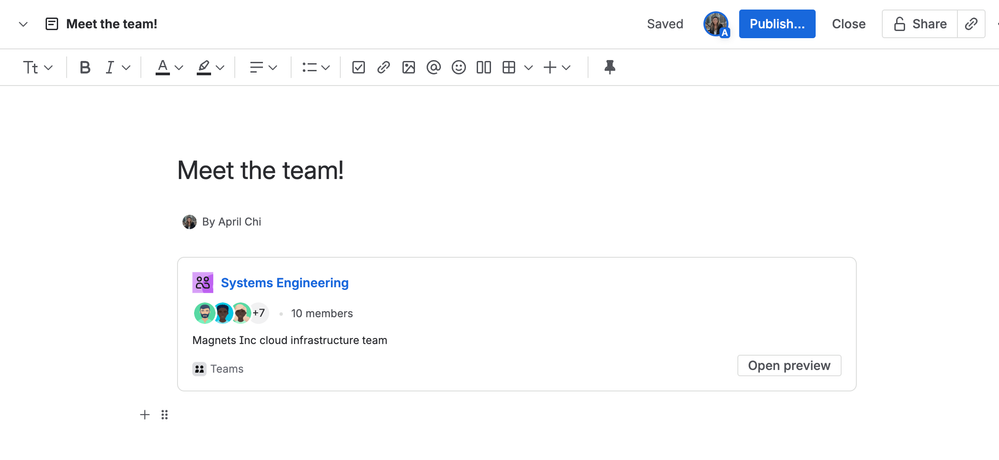999x460 pixels.
Task: Click the editor avatar in the header
Action: click(x=716, y=24)
